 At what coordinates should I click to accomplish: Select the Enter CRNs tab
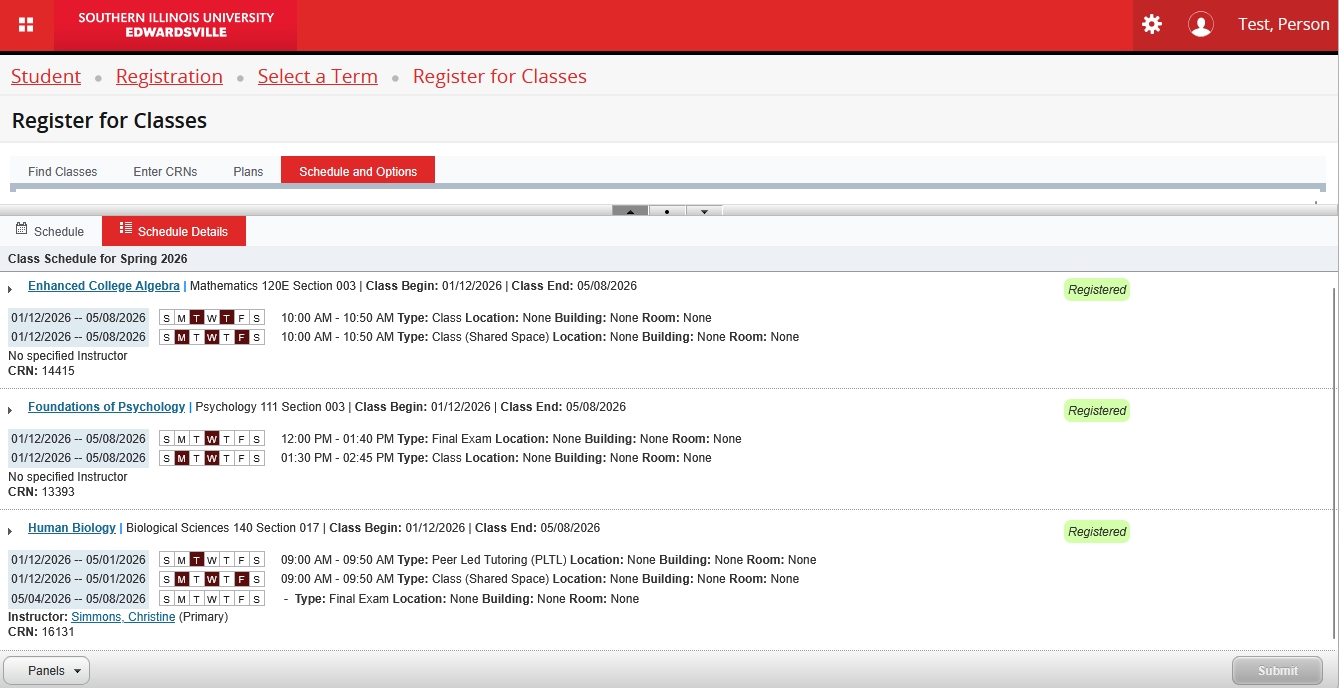[x=165, y=171]
